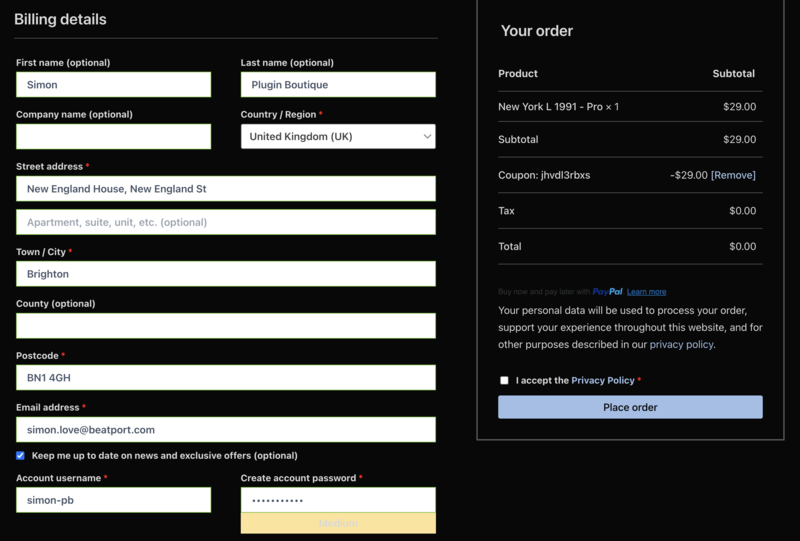
Task: Click the Account username field
Action: (x=113, y=500)
